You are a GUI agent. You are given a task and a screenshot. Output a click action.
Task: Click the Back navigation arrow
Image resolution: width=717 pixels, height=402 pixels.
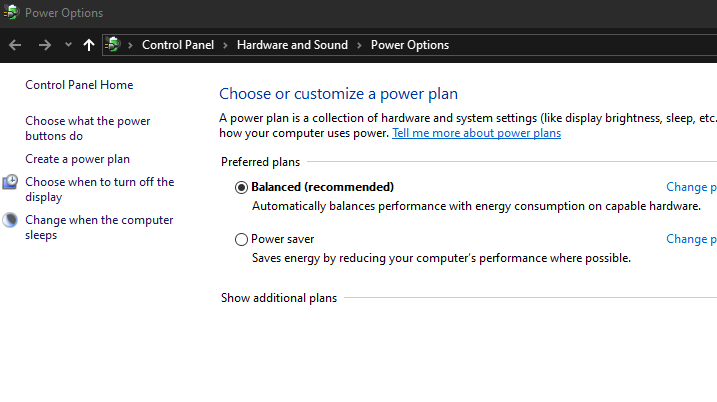pos(15,45)
